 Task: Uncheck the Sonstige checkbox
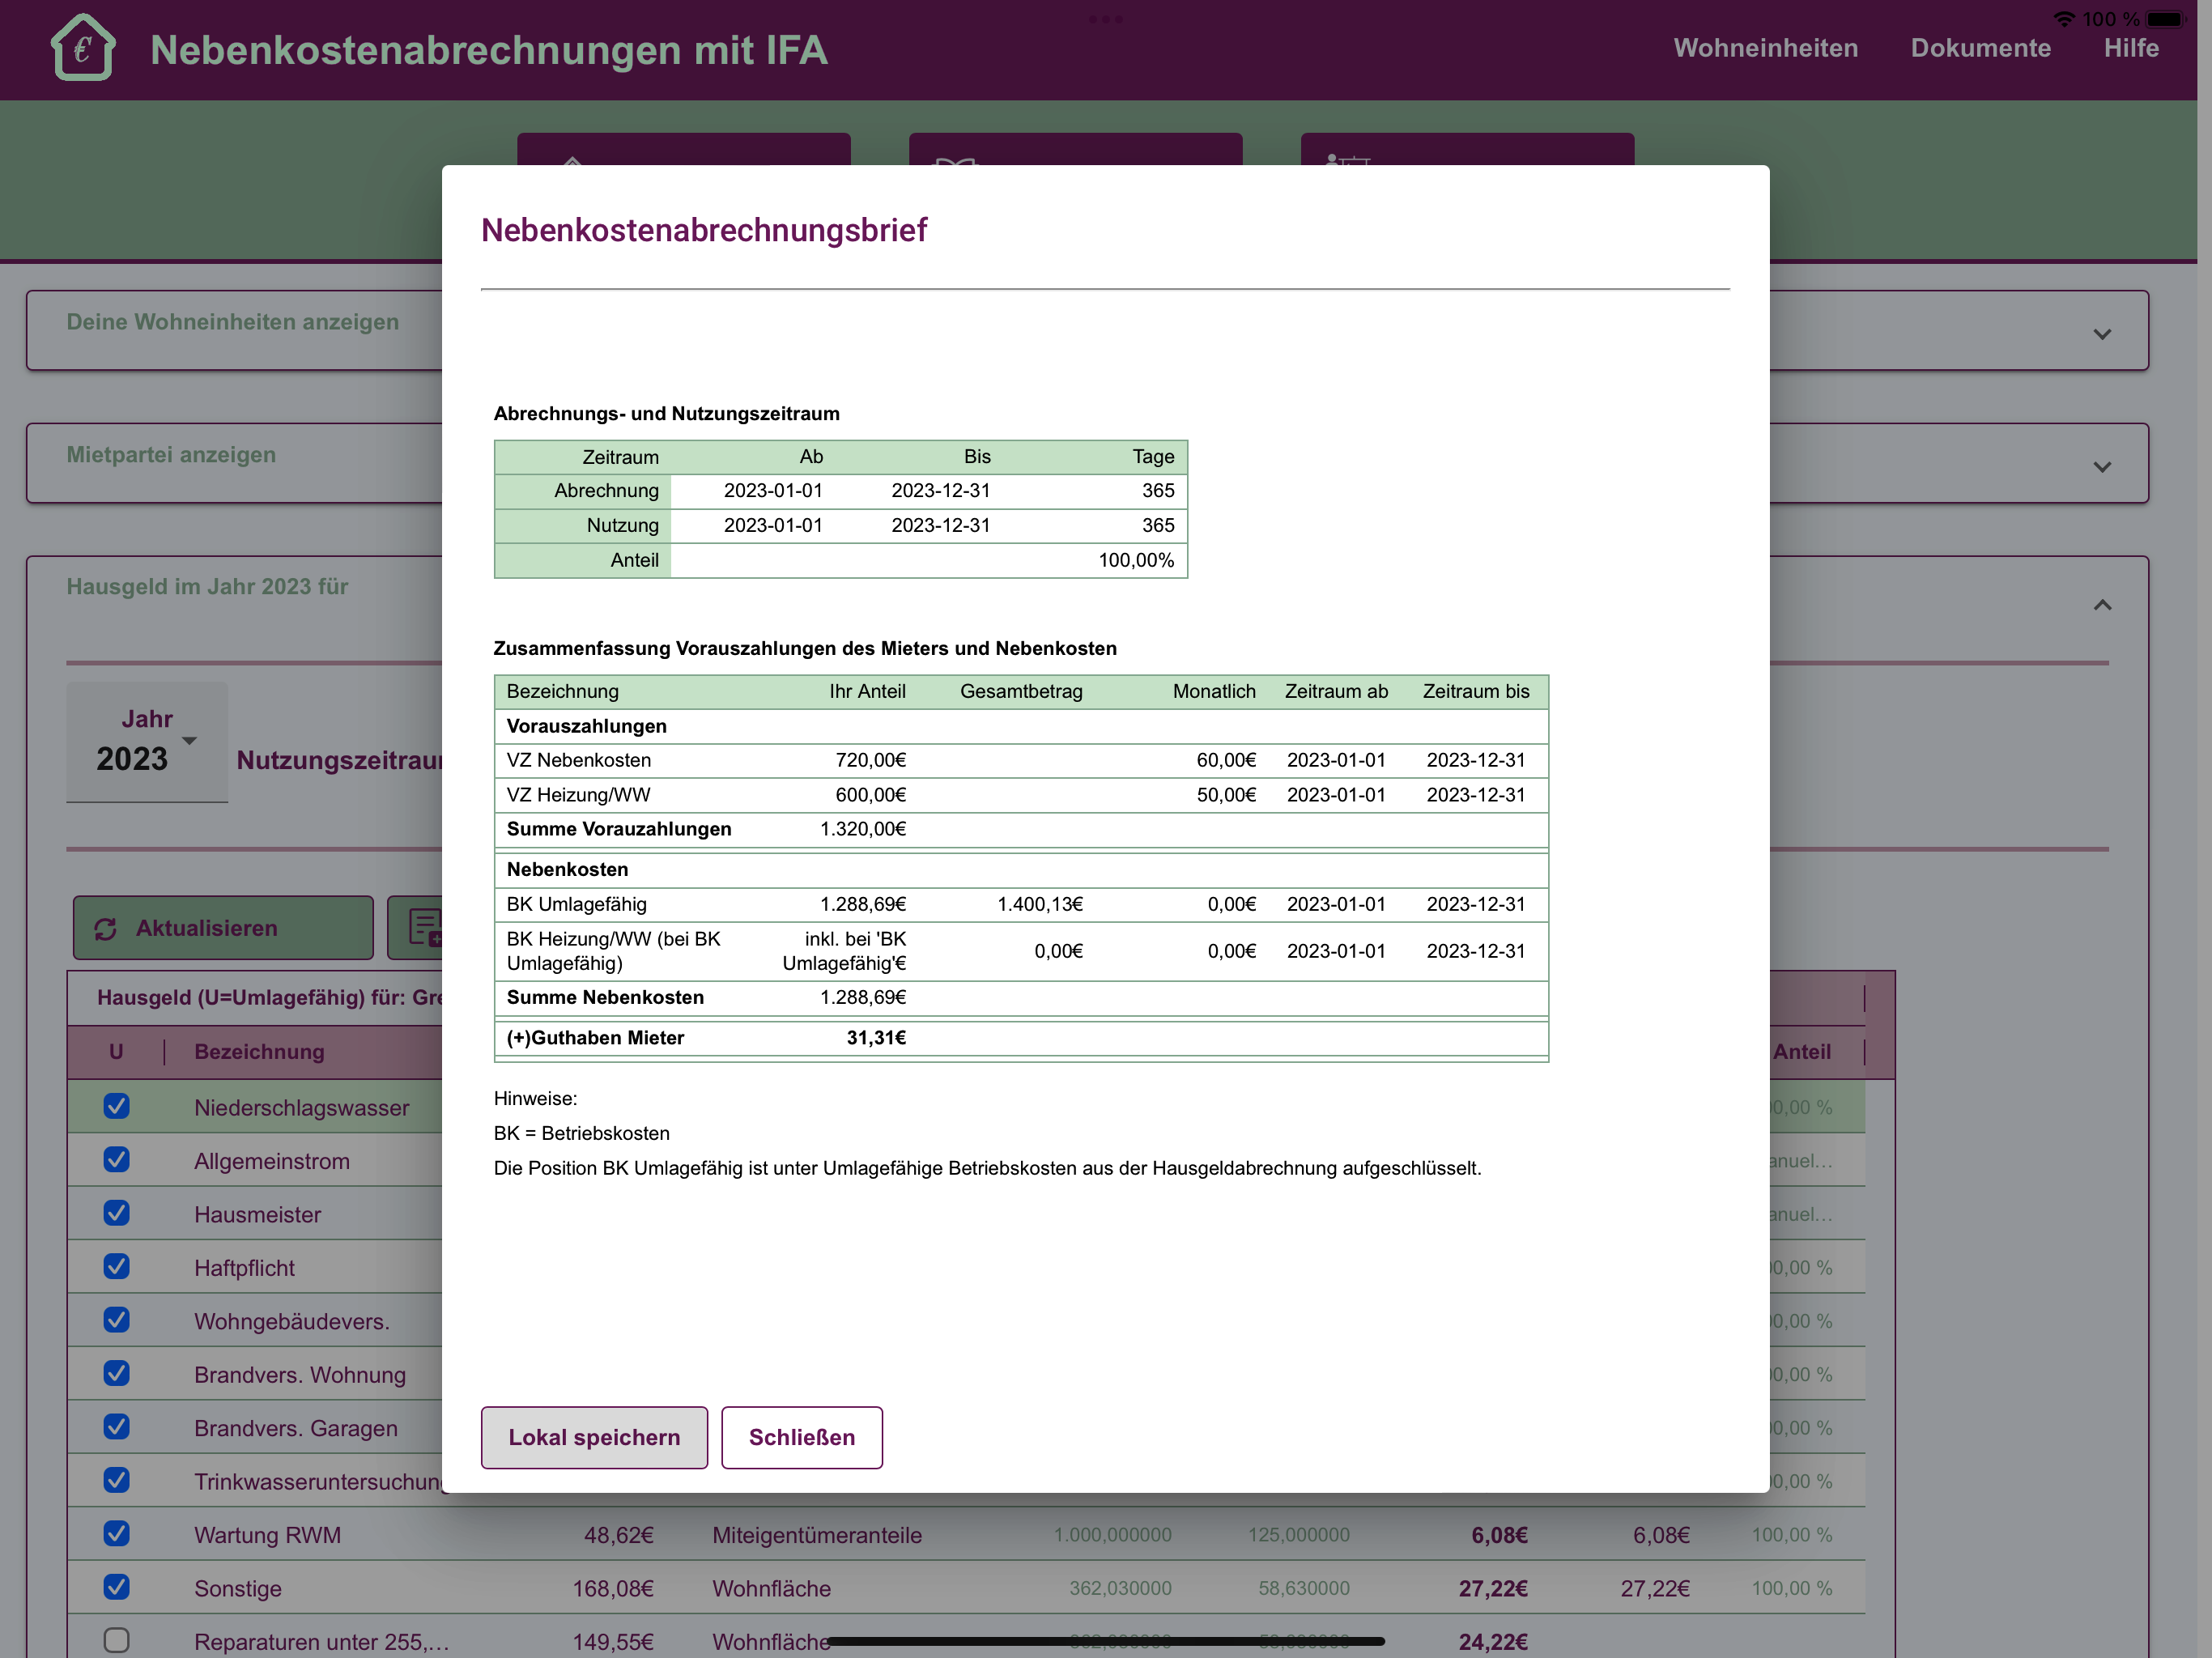pos(116,1587)
